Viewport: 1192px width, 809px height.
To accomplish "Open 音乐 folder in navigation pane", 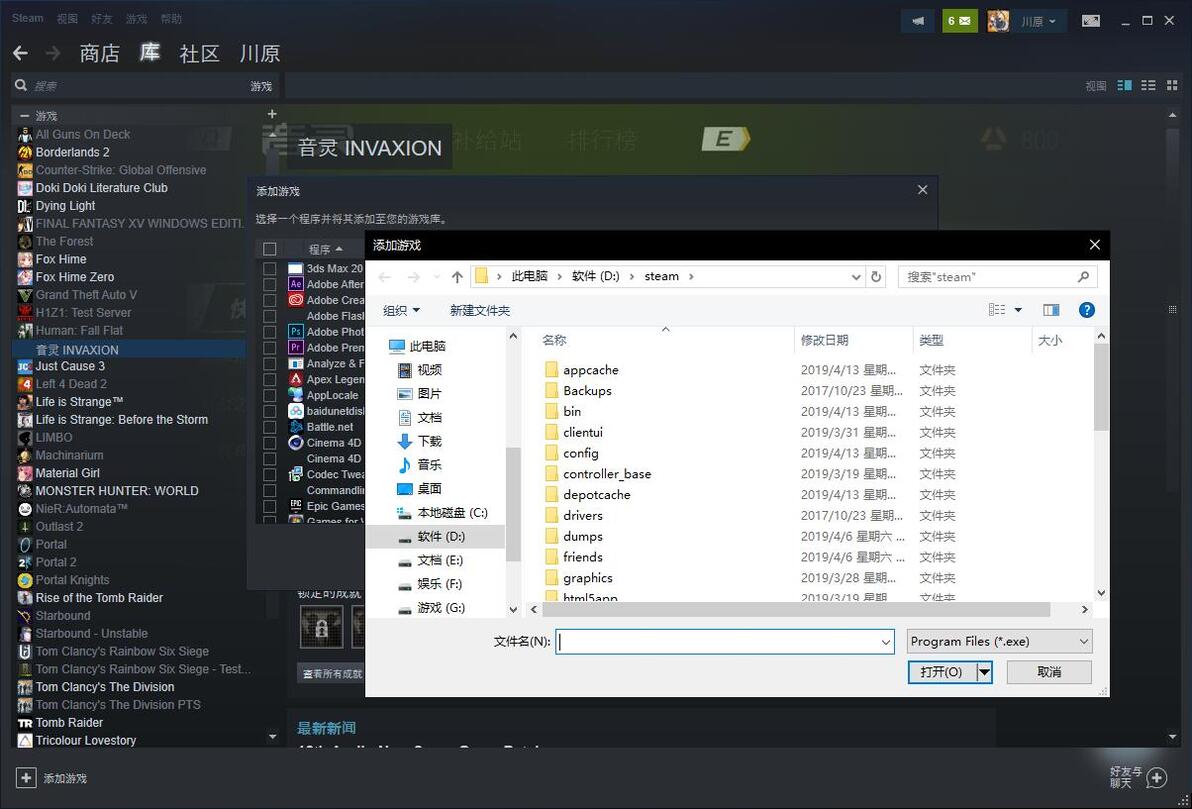I will click(x=430, y=465).
